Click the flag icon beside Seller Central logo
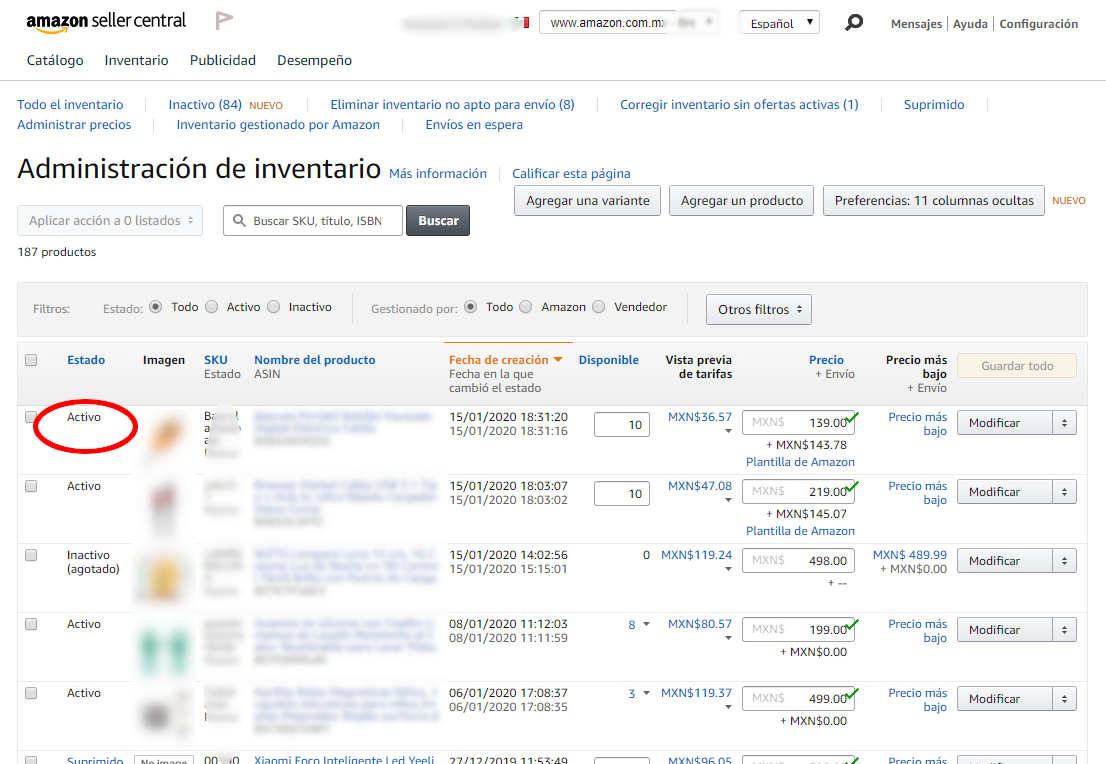The width and height of the screenshot is (1106, 764). (224, 21)
